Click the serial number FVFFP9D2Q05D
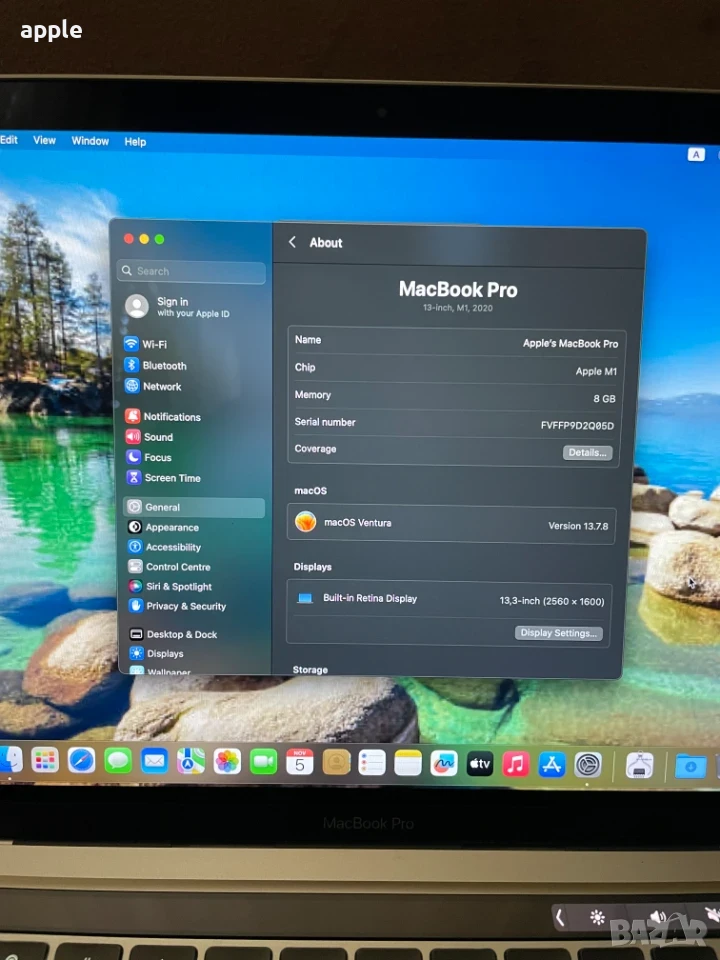Image resolution: width=720 pixels, height=960 pixels. point(577,426)
